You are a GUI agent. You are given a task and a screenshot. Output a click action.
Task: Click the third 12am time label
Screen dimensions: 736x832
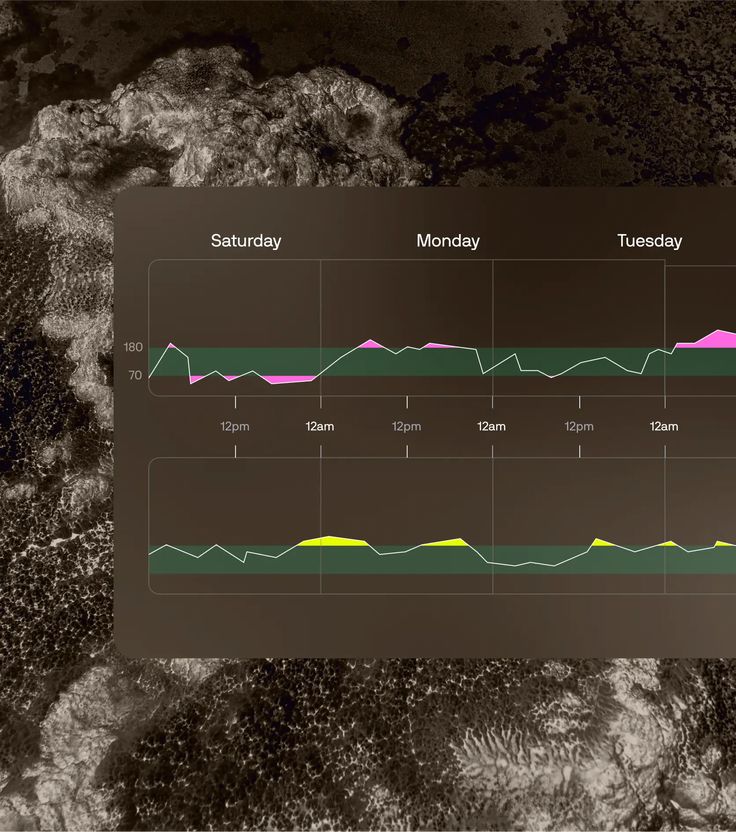pos(664,426)
